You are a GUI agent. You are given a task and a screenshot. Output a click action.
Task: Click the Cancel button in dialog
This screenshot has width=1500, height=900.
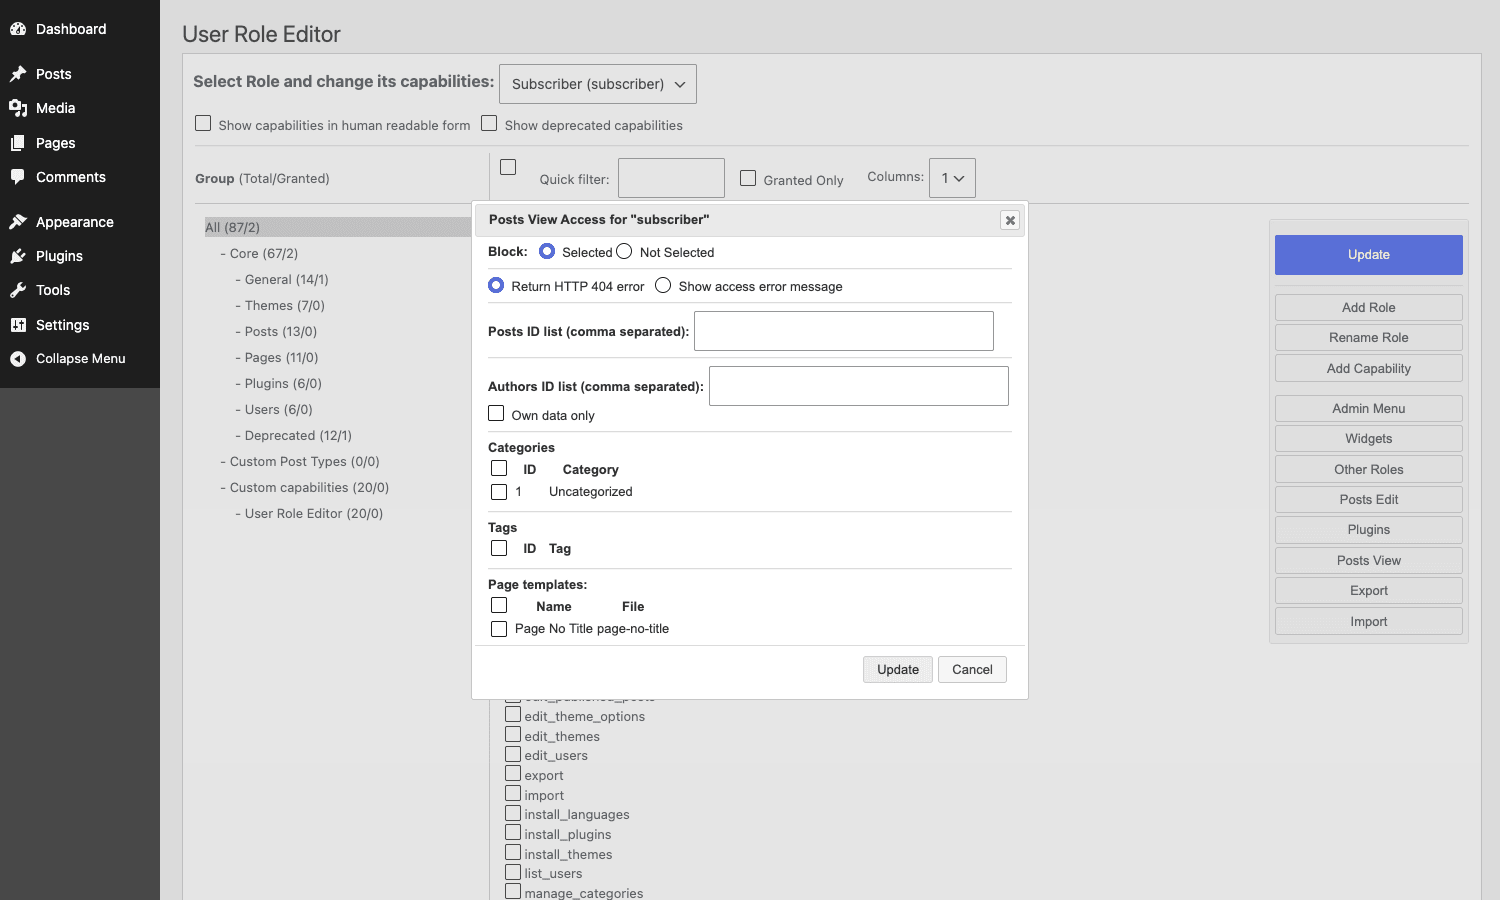coord(972,670)
